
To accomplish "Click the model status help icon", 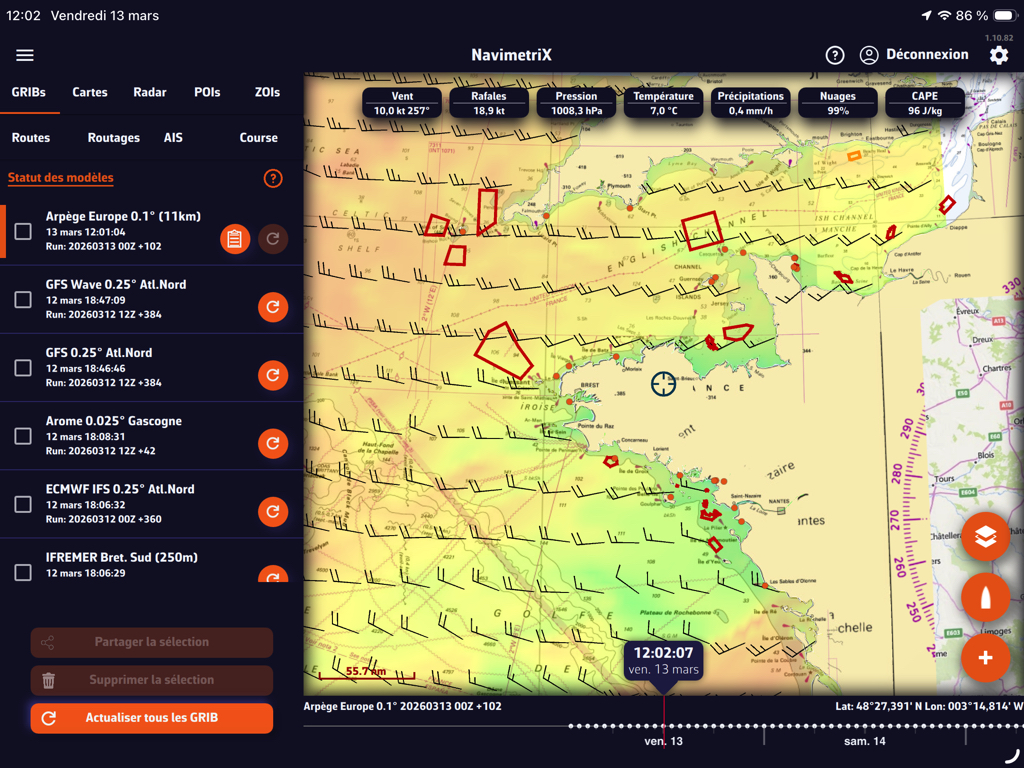I will pos(273,178).
